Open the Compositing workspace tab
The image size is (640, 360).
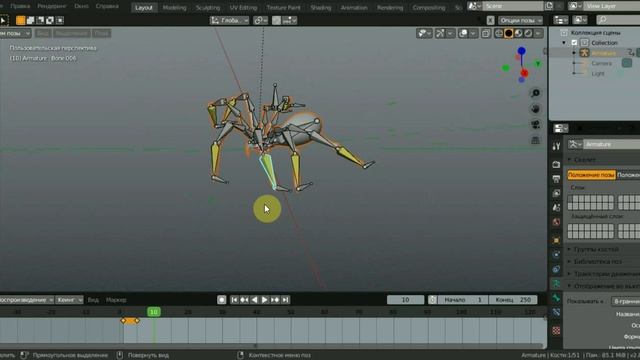429,7
